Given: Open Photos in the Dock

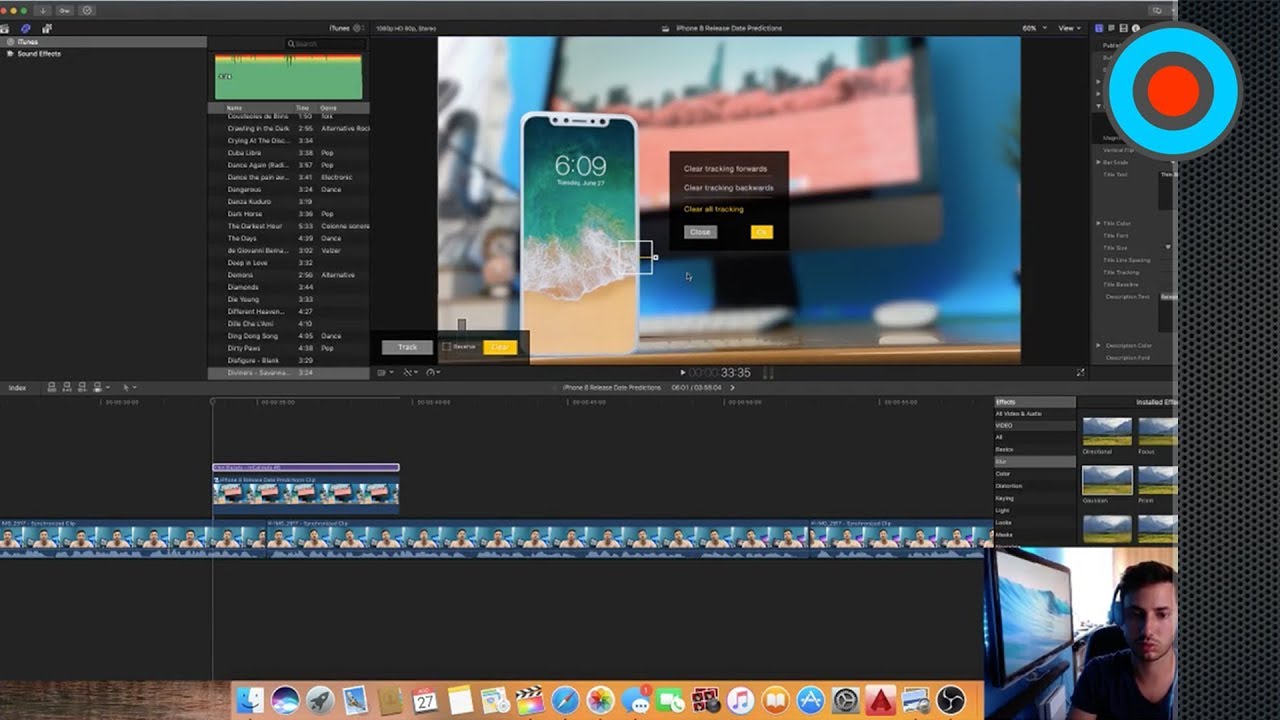Looking at the screenshot, I should click(600, 700).
